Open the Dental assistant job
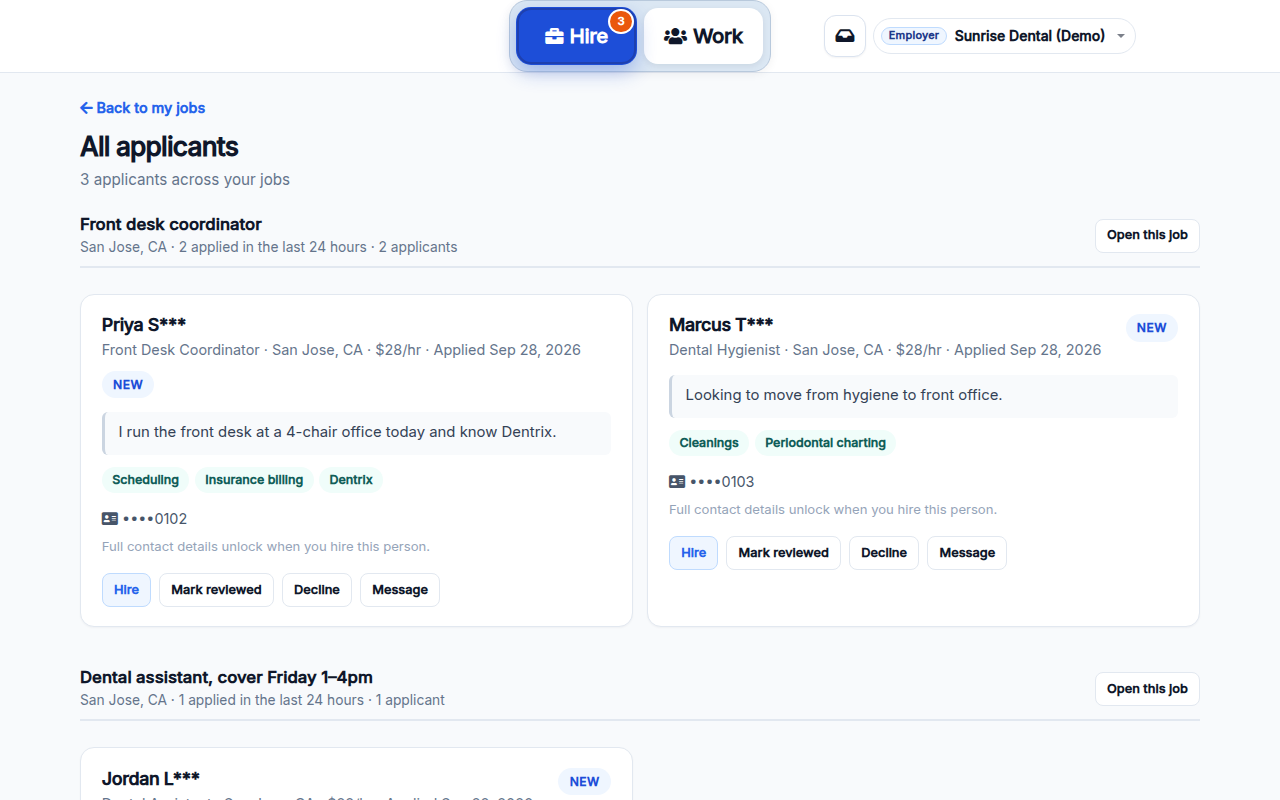The height and width of the screenshot is (800, 1280). point(1147,689)
